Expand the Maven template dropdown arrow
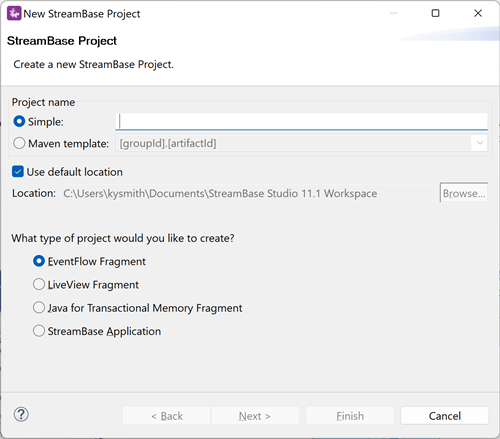The width and height of the screenshot is (500, 439). (x=480, y=143)
